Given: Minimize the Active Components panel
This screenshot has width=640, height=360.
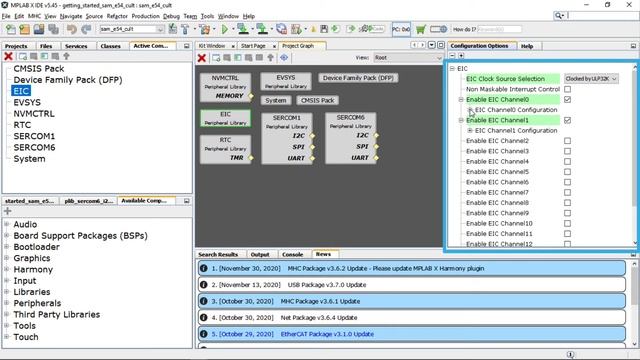Looking at the screenshot, I should 187,46.
